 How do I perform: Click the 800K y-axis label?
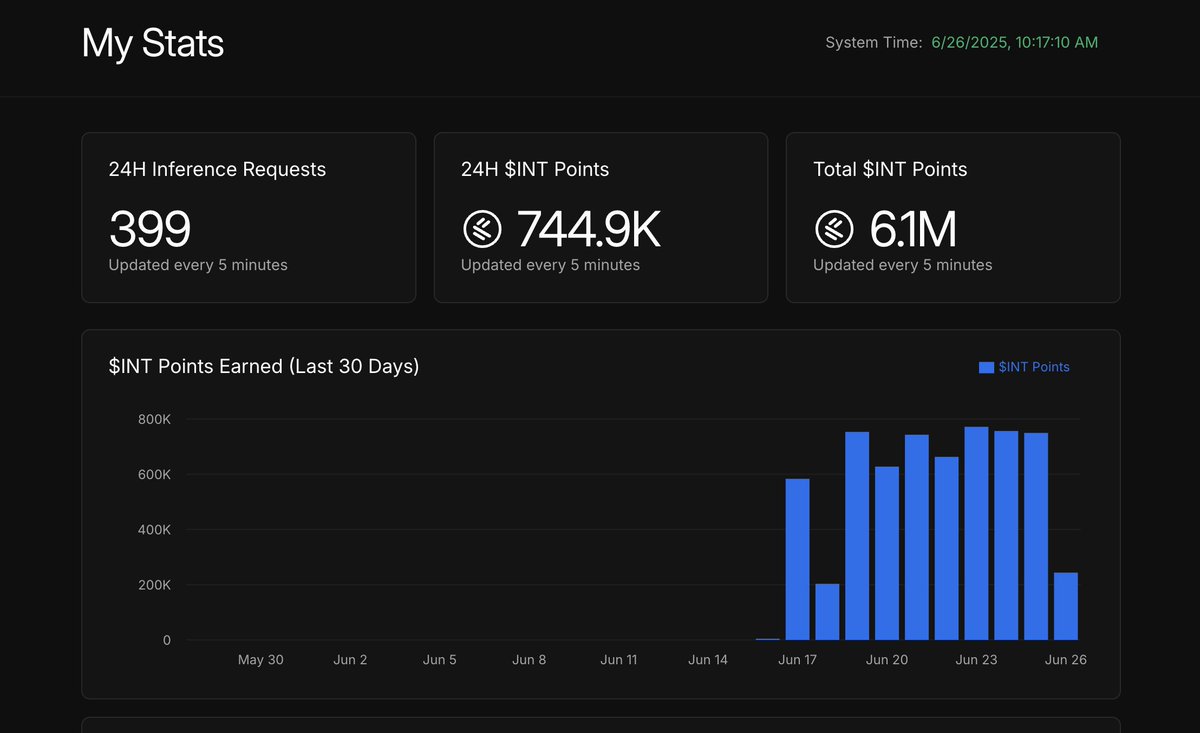(155, 419)
